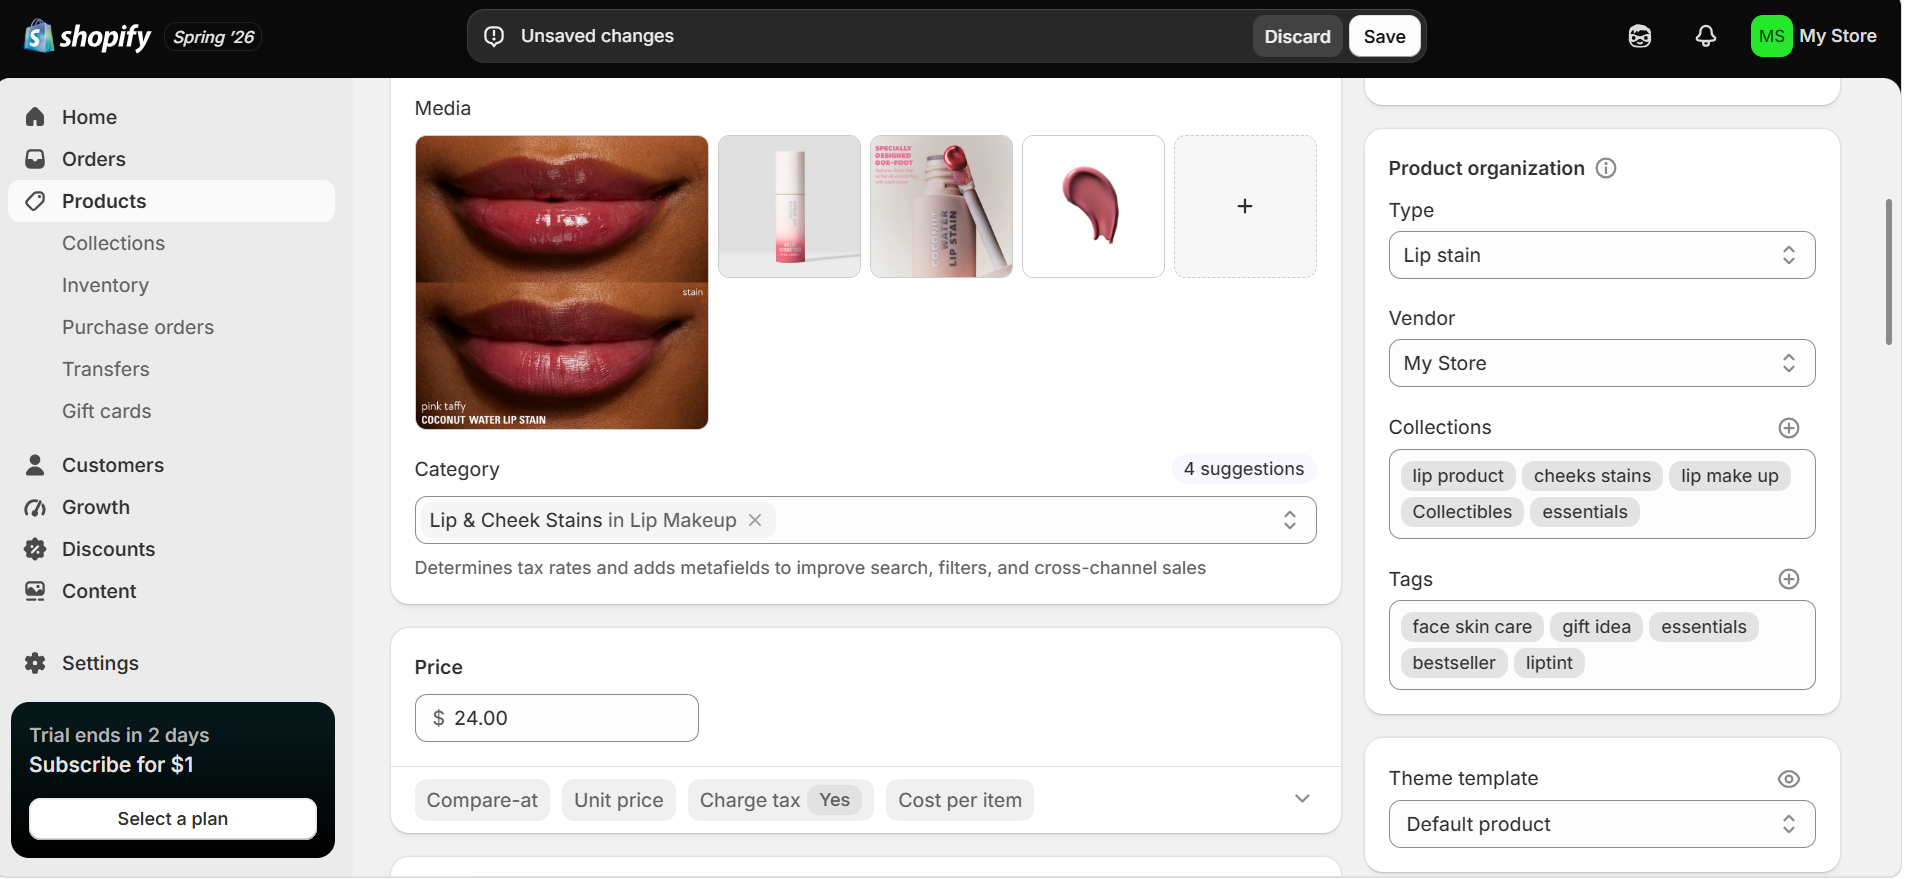Click the Collectibles collection chip

click(1462, 512)
